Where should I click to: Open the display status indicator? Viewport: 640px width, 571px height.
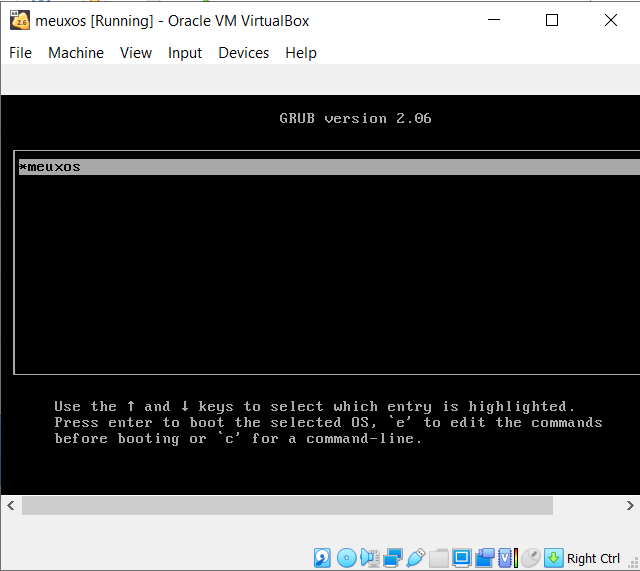[x=462, y=558]
